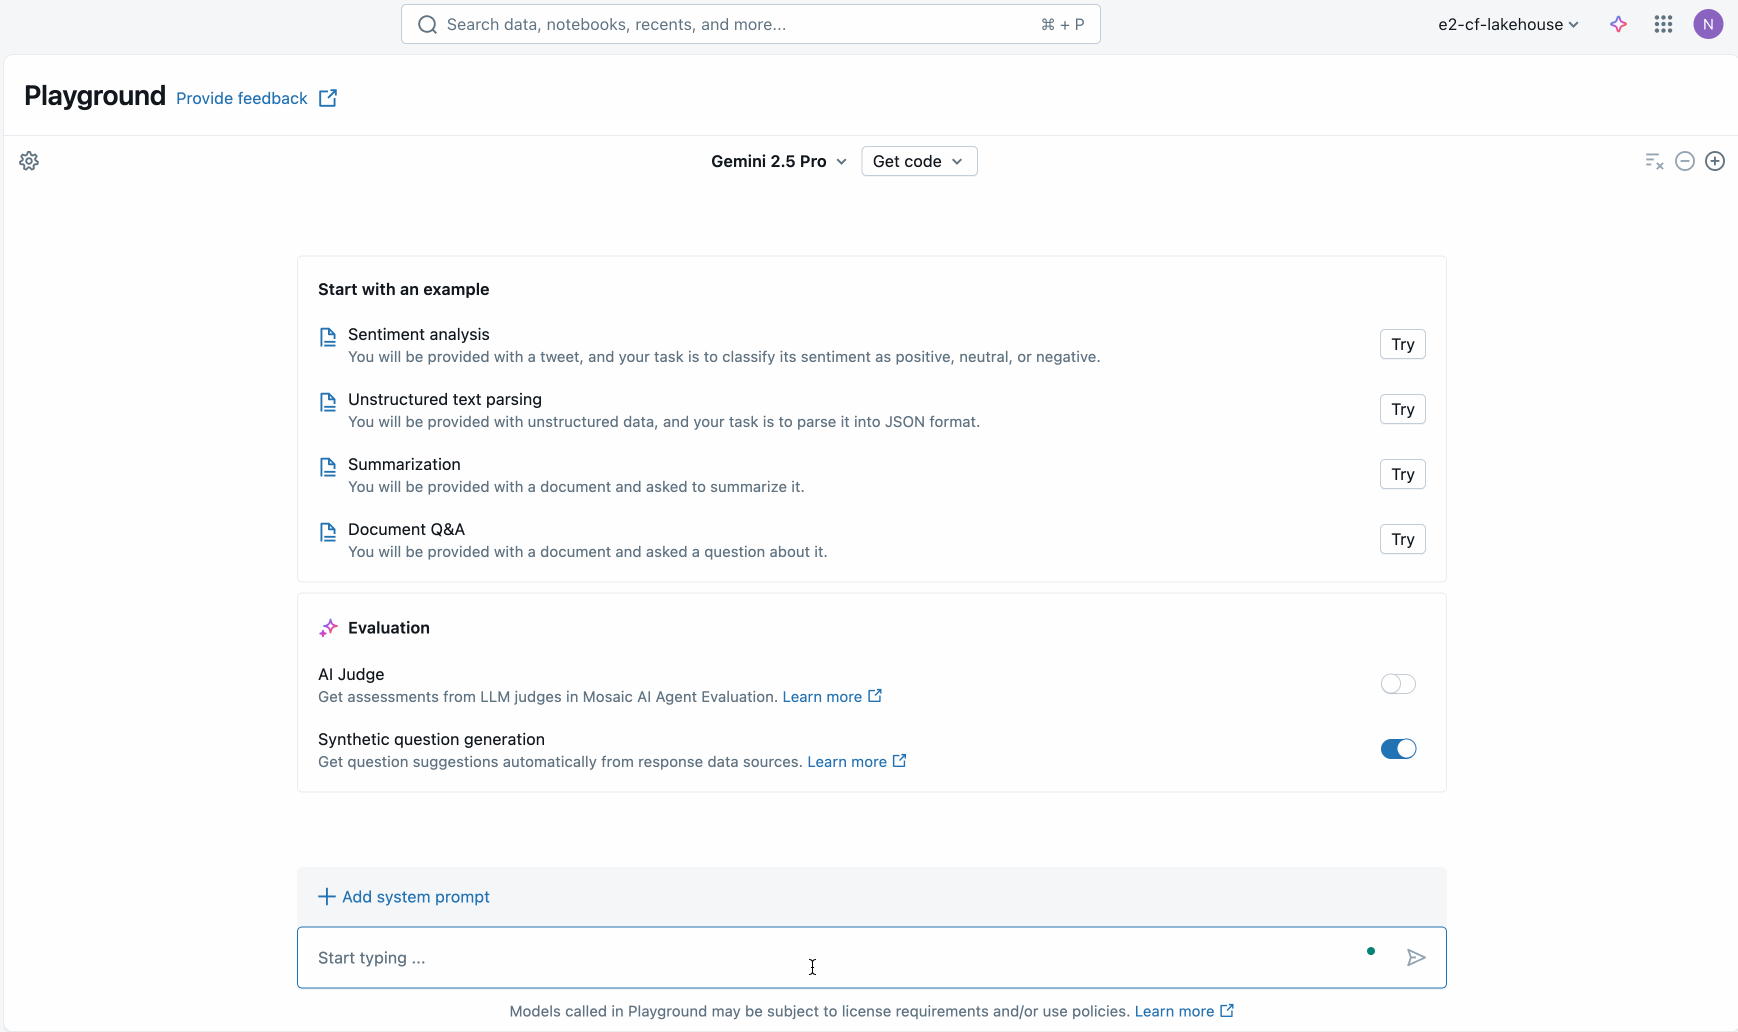1738x1032 pixels.
Task: Expand the e2-cf-lakehouse workspace switcher
Action: pyautogui.click(x=1508, y=24)
